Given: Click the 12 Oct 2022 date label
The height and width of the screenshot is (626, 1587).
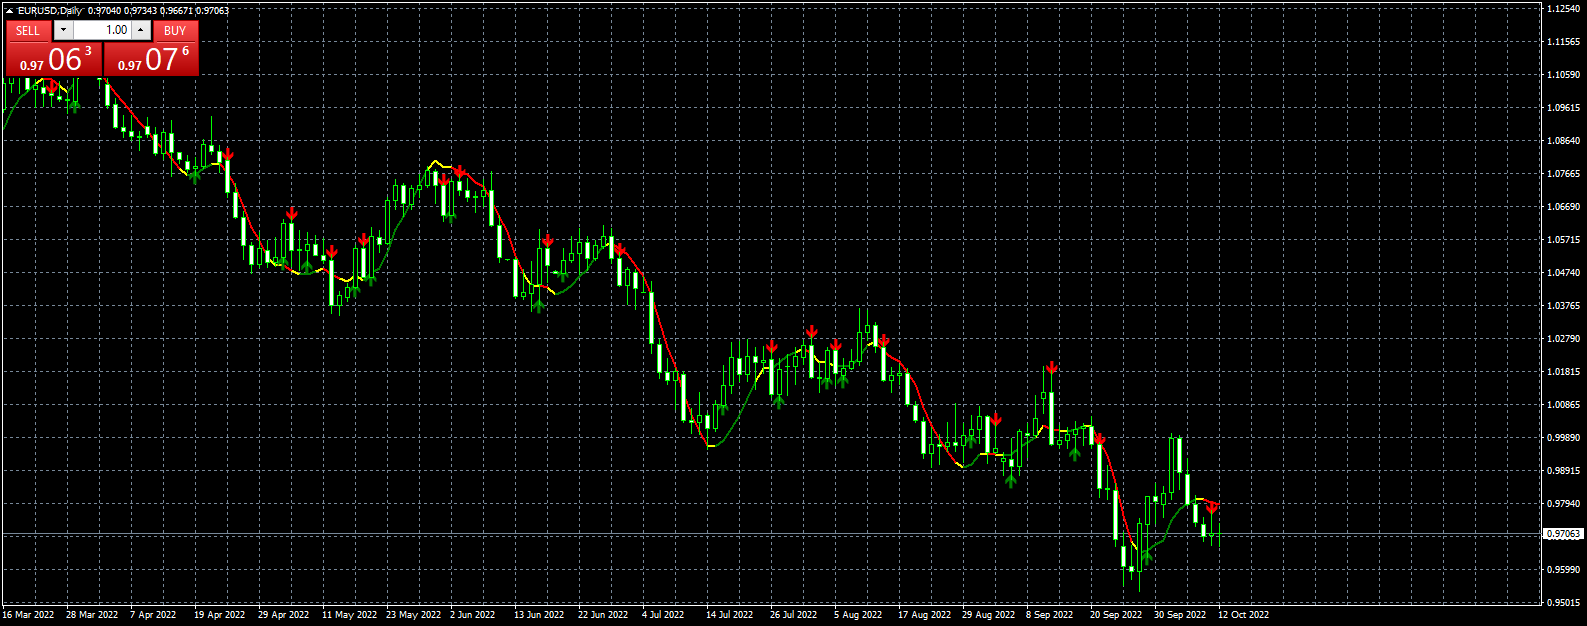Looking at the screenshot, I should point(1244,615).
